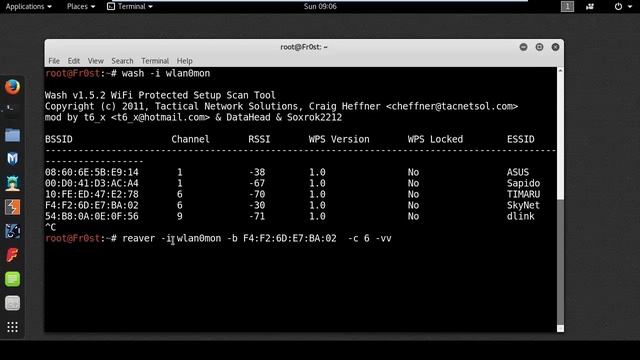
Task: Open the power menu icon
Action: (x=618, y=6)
